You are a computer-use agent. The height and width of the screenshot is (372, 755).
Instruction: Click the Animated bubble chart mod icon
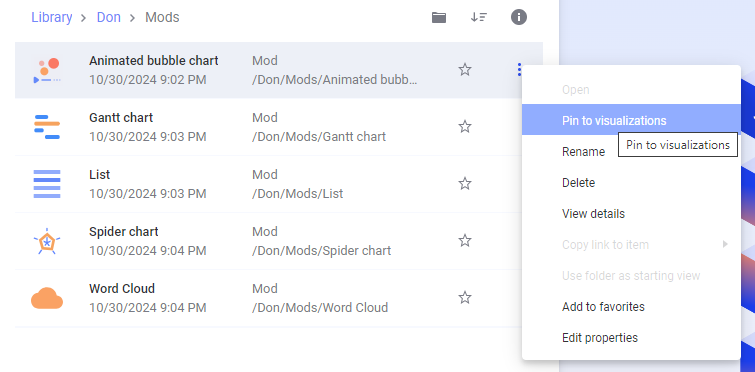tap(47, 70)
